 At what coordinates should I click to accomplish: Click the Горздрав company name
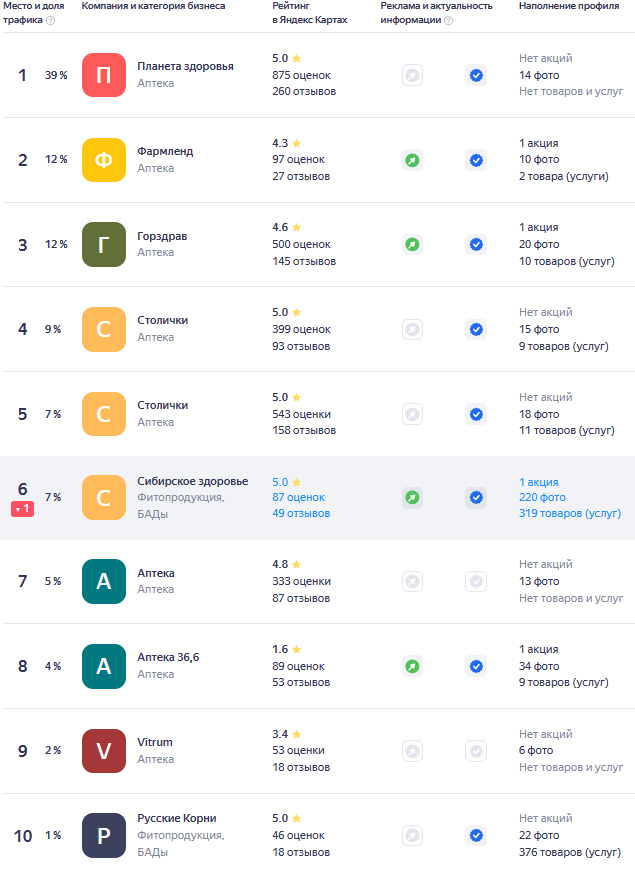click(162, 236)
